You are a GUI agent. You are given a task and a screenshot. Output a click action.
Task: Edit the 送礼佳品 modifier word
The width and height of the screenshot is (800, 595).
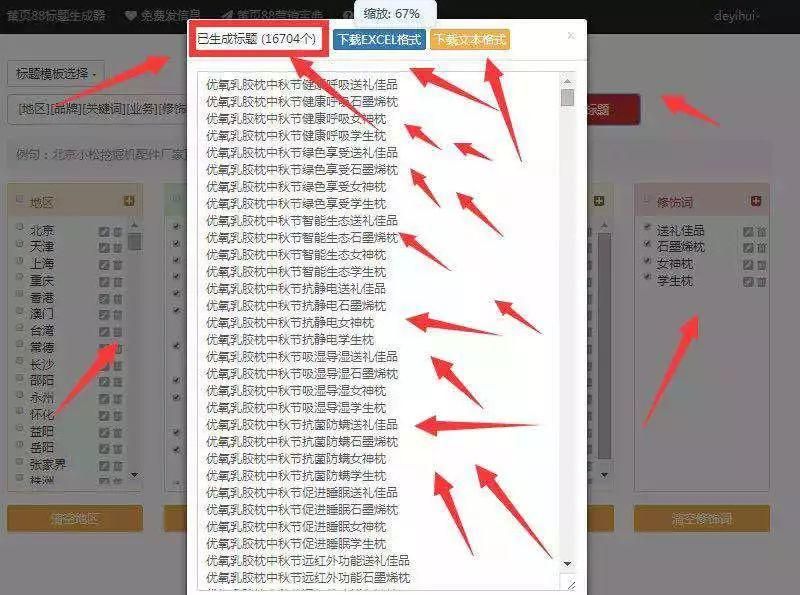748,232
